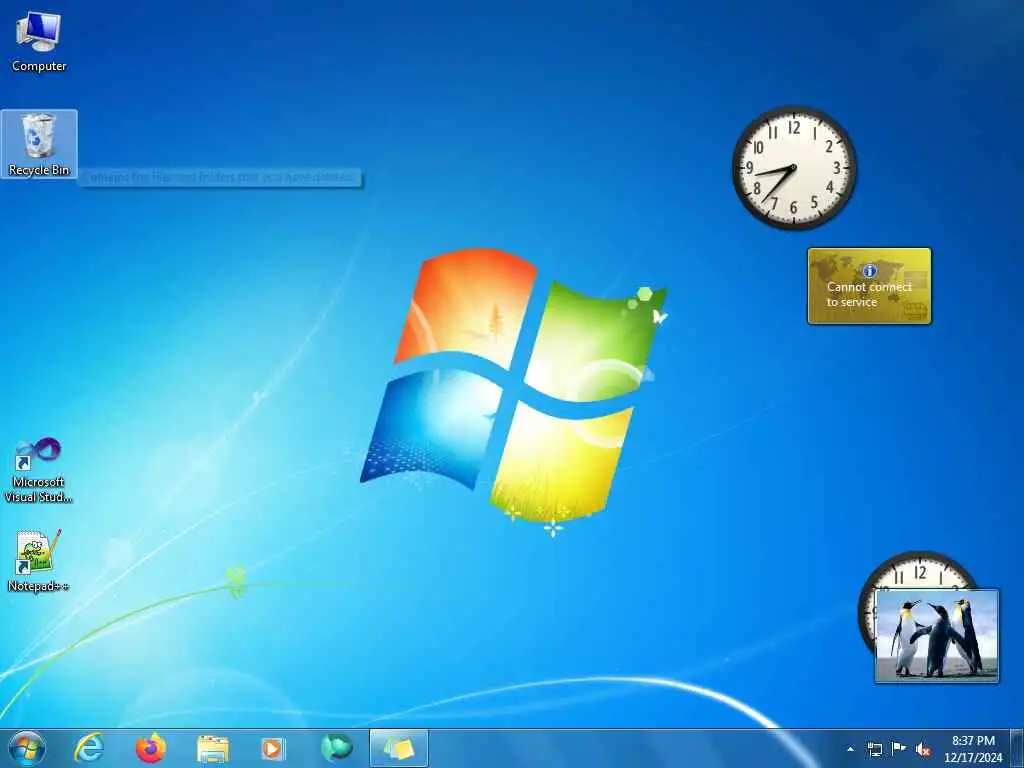This screenshot has height=768, width=1024.
Task: Click the large analog clock gadget
Action: click(x=794, y=168)
